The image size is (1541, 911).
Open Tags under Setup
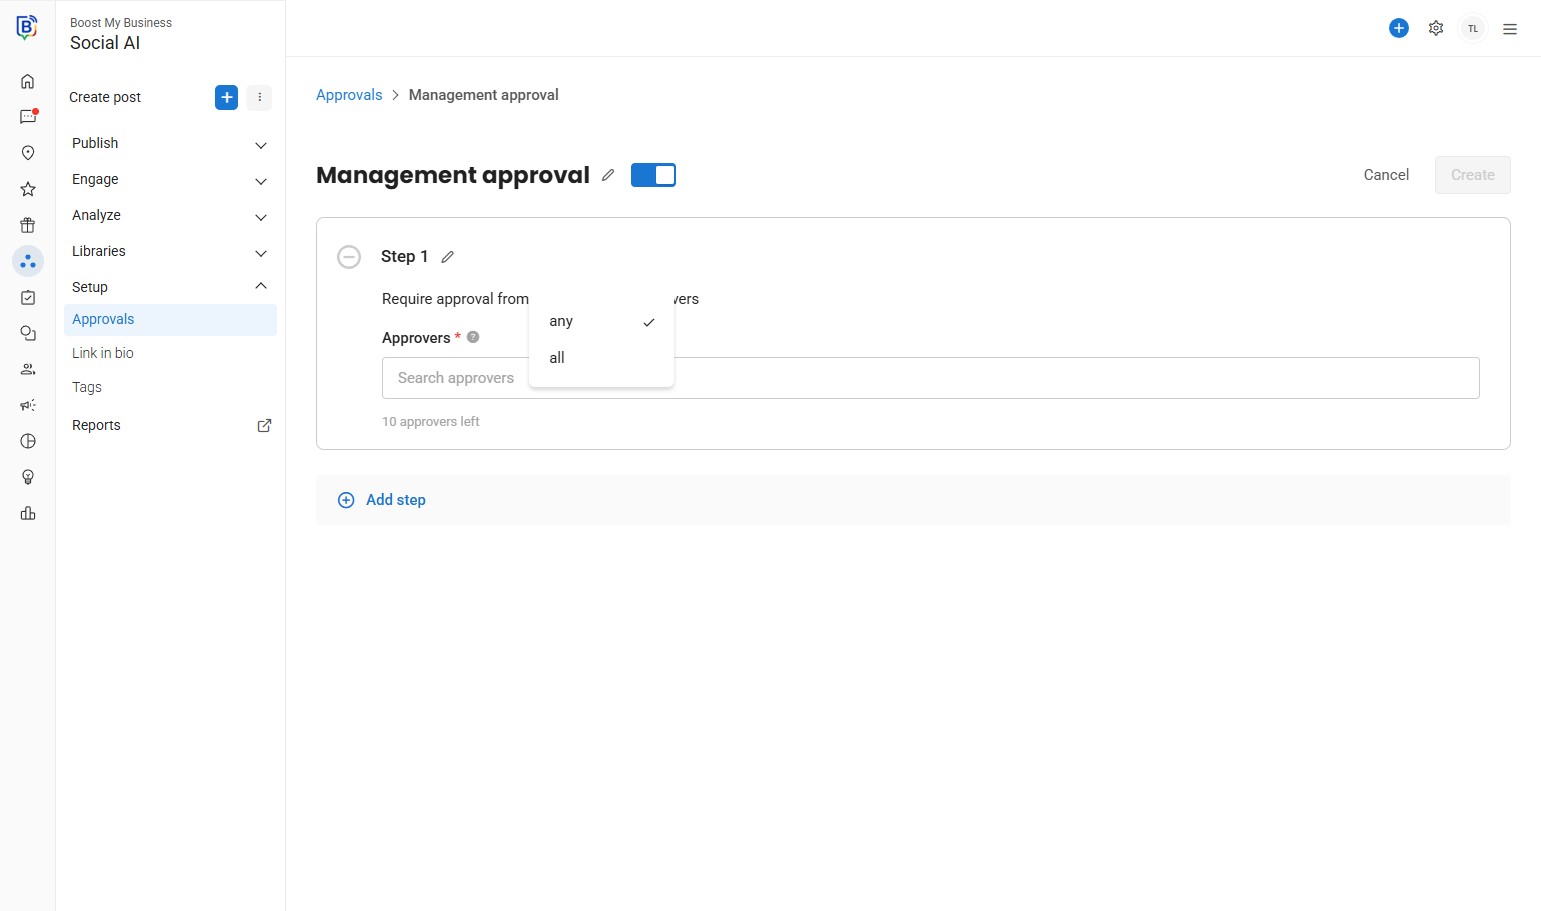tap(87, 387)
